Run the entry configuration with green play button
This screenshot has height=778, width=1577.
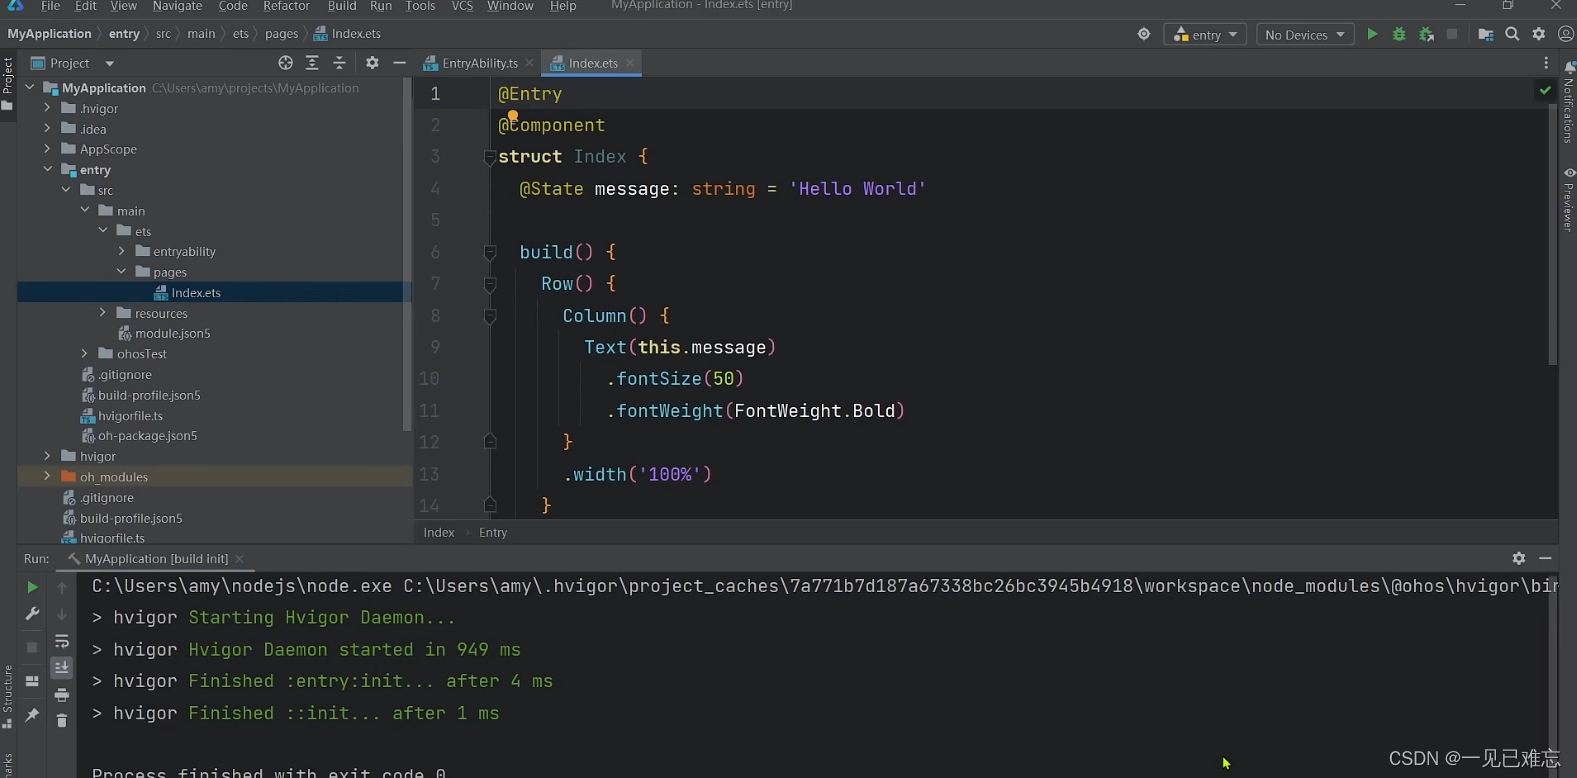[1372, 34]
